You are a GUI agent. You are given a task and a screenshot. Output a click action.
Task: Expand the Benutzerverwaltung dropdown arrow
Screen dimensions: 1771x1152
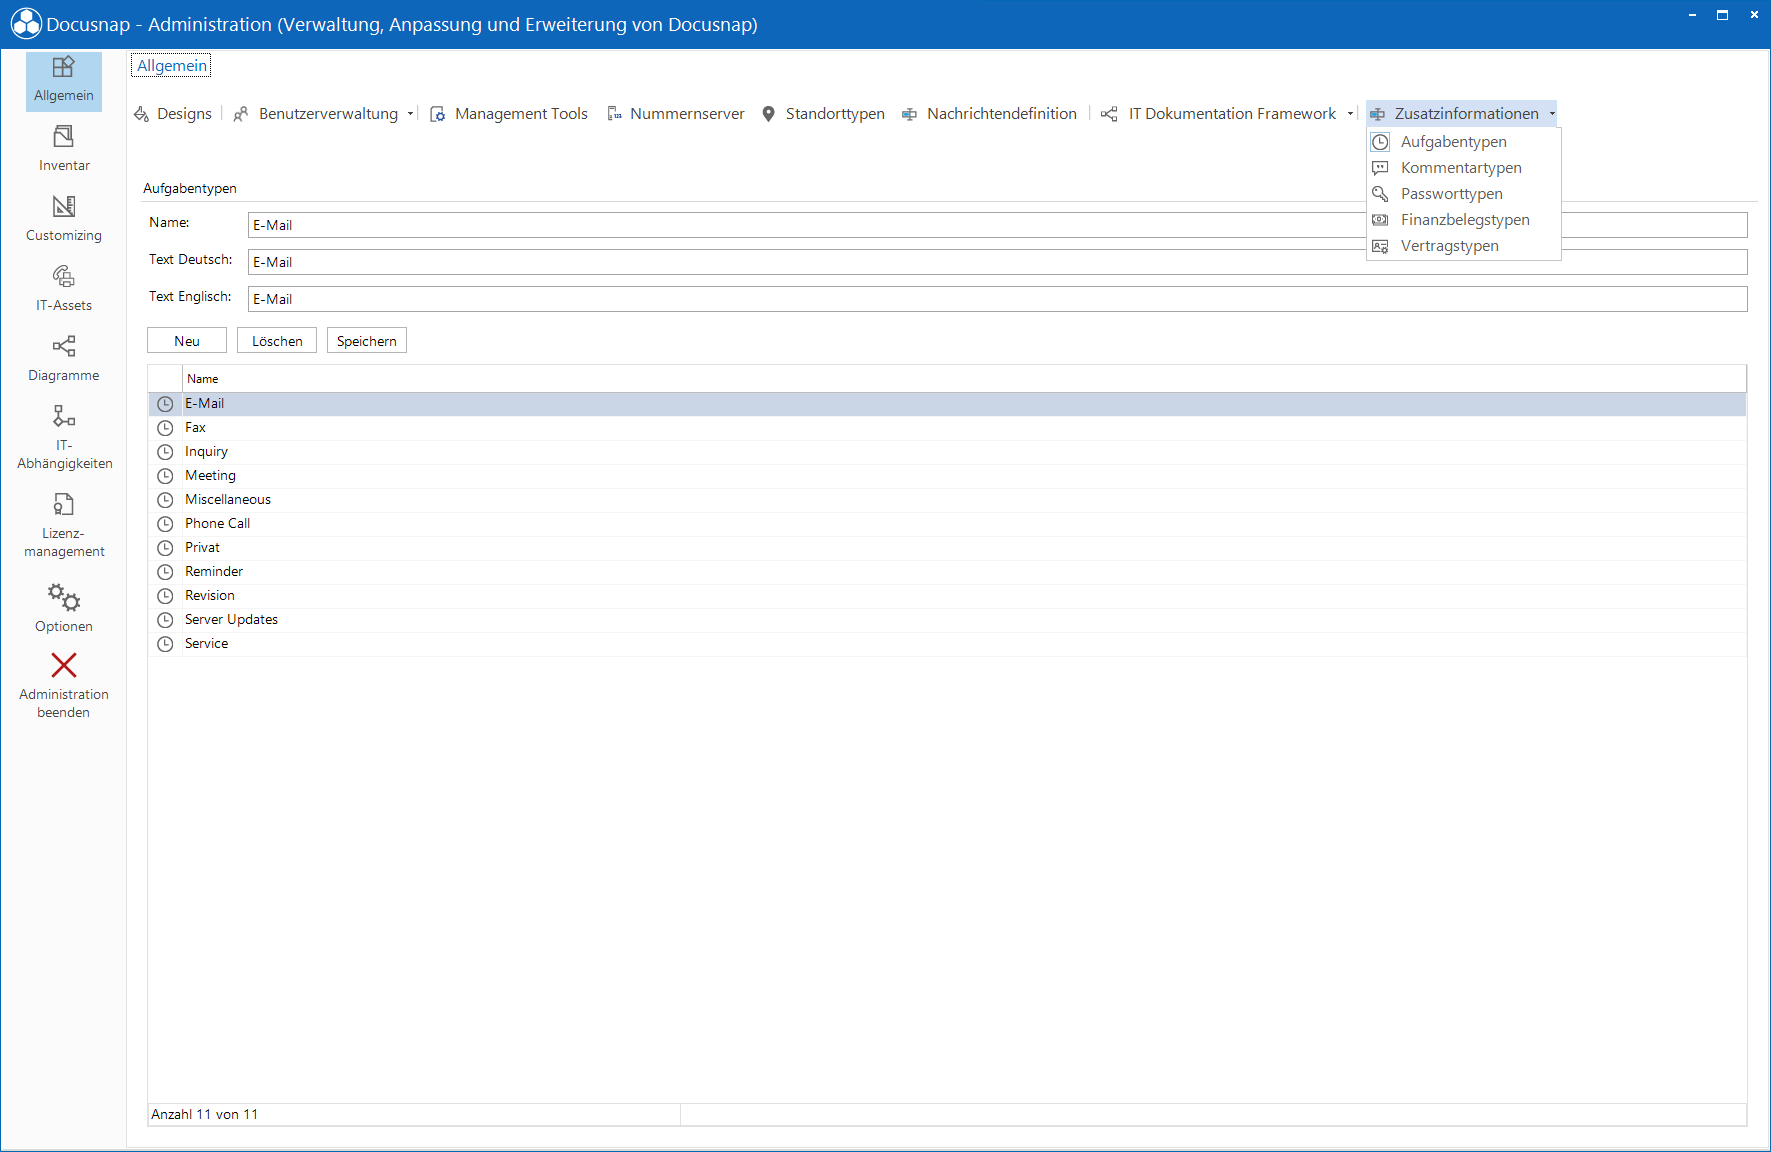(410, 114)
